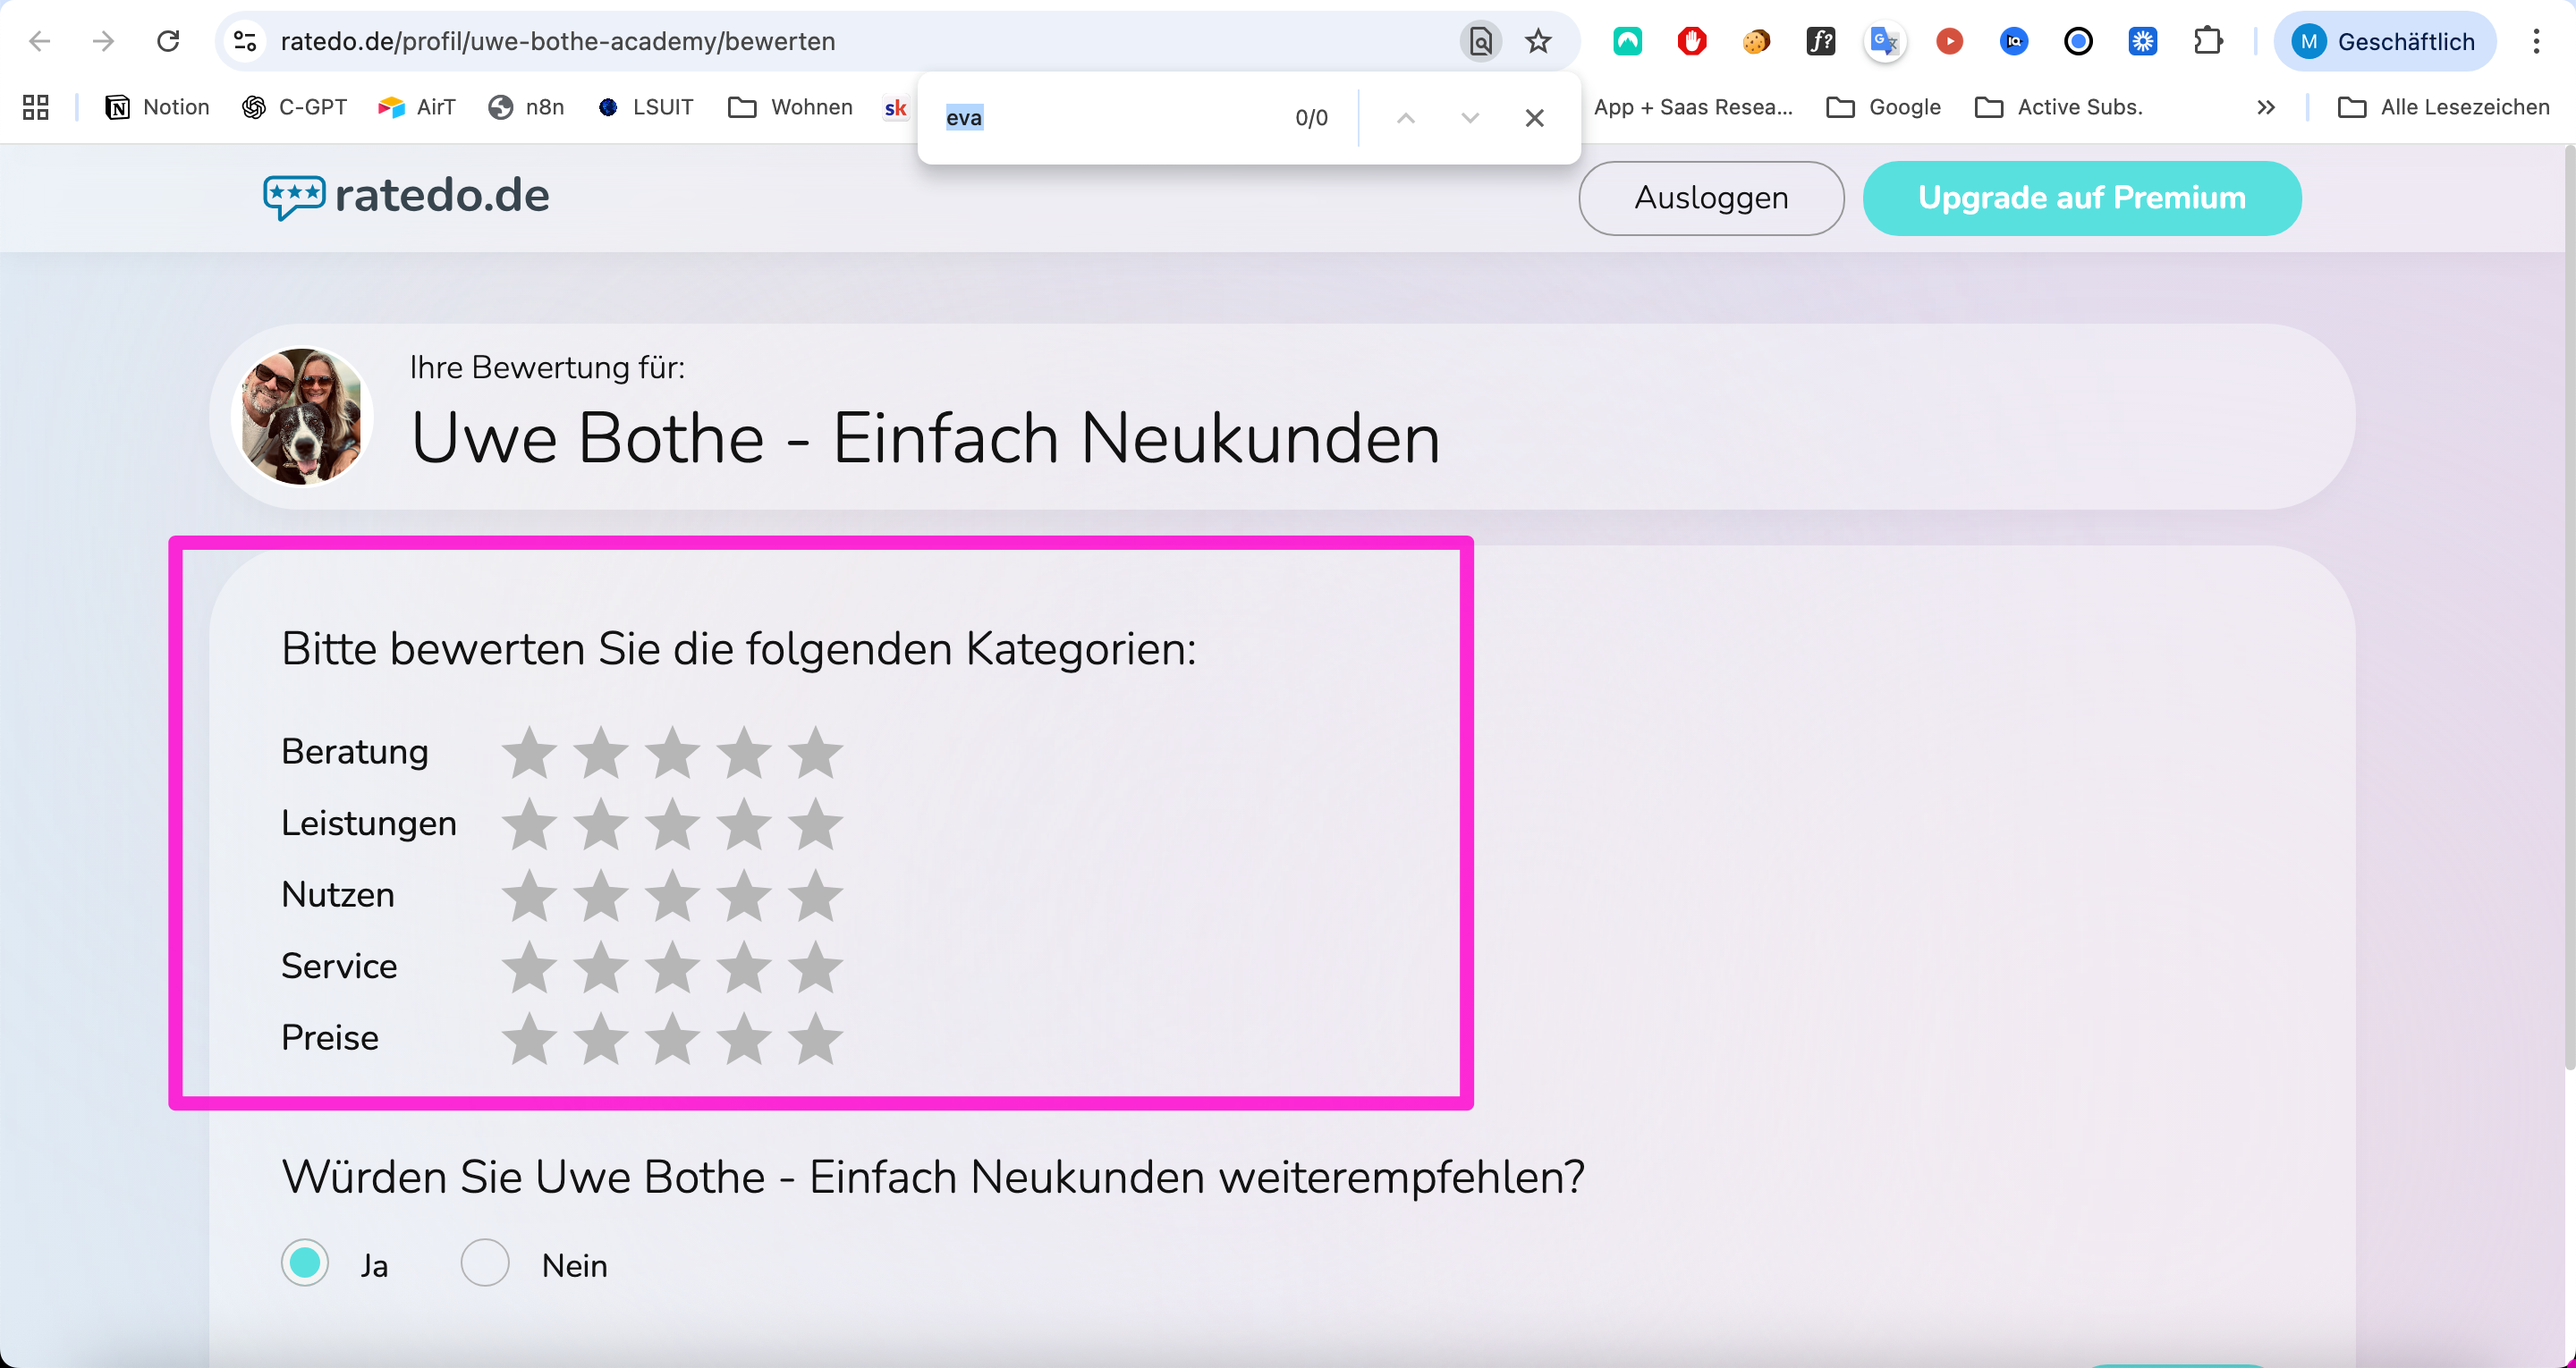Rate Service with two stars

(x=601, y=967)
